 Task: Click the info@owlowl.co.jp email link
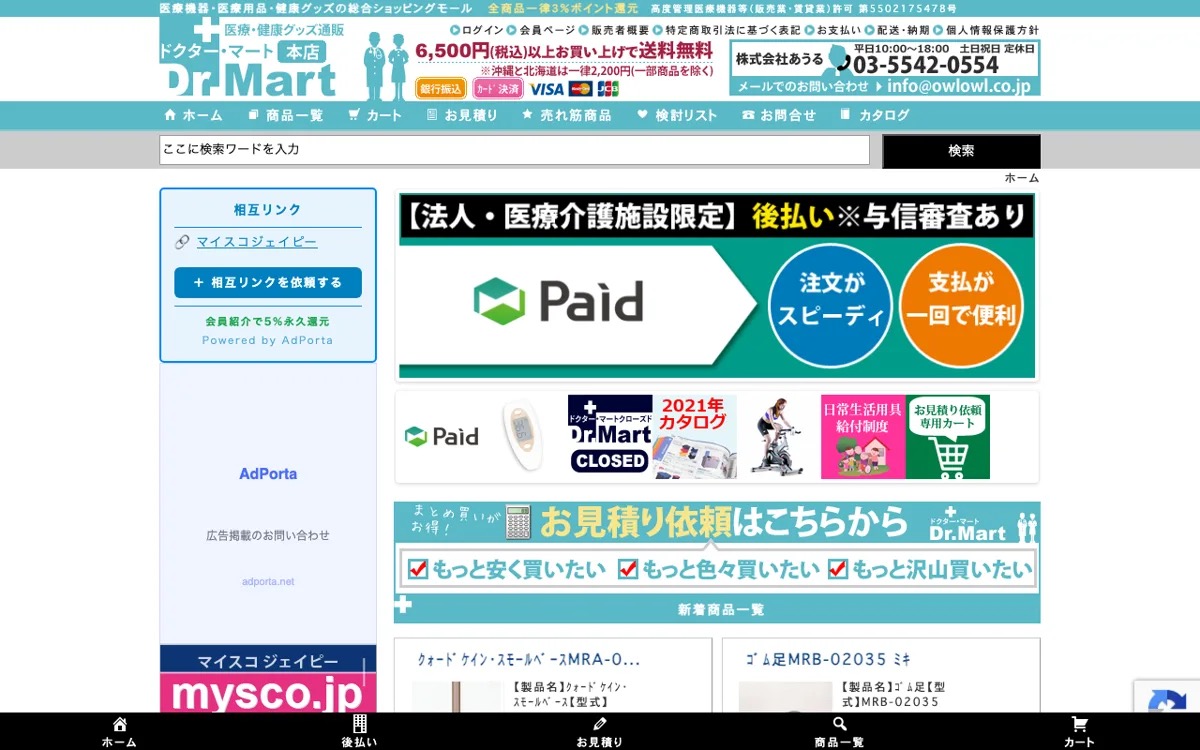(958, 87)
